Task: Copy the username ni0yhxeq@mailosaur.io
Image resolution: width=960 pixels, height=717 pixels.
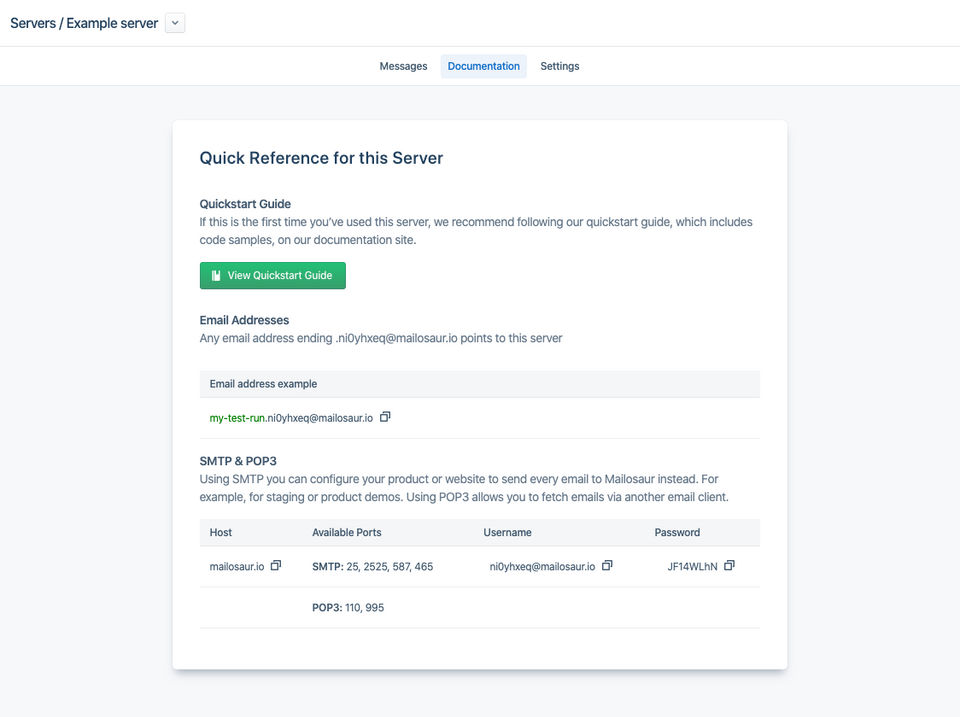Action: click(x=607, y=565)
